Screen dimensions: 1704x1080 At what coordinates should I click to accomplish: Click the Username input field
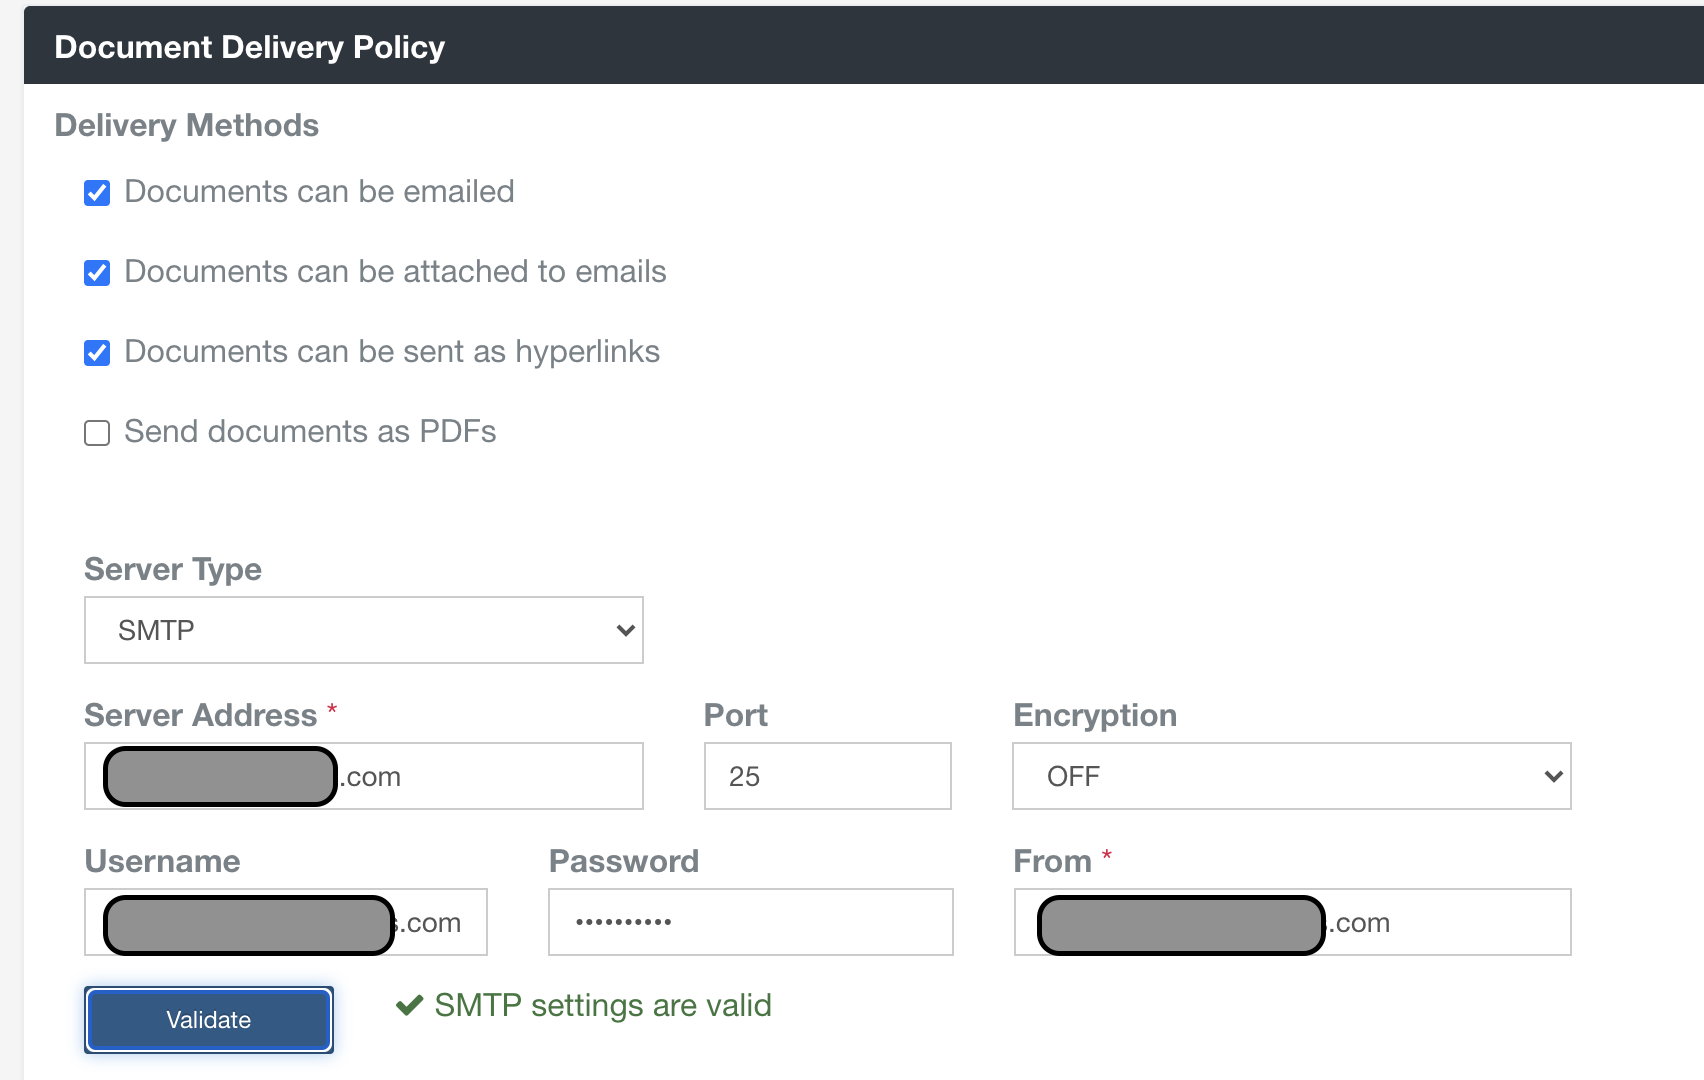[x=285, y=921]
